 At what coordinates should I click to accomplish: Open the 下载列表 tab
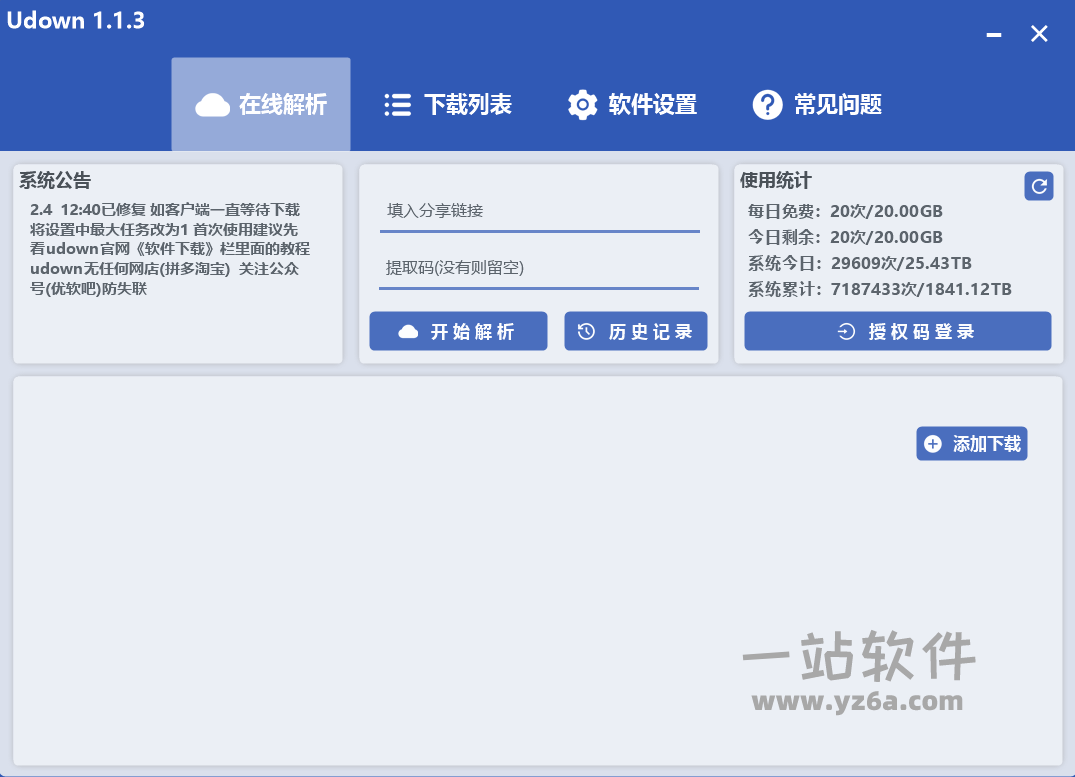click(x=447, y=104)
